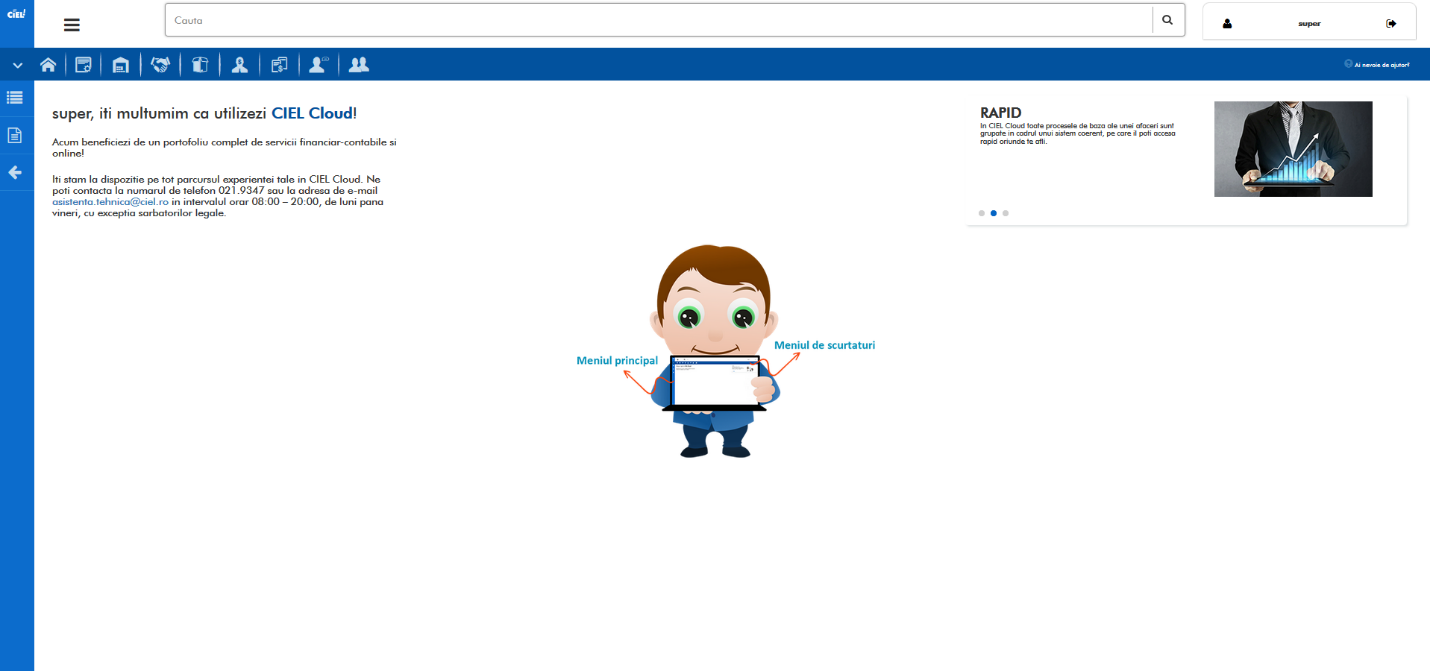Viewport: 1430px width, 671px height.
Task: Click the 'super' username label
Action: pyautogui.click(x=1309, y=23)
